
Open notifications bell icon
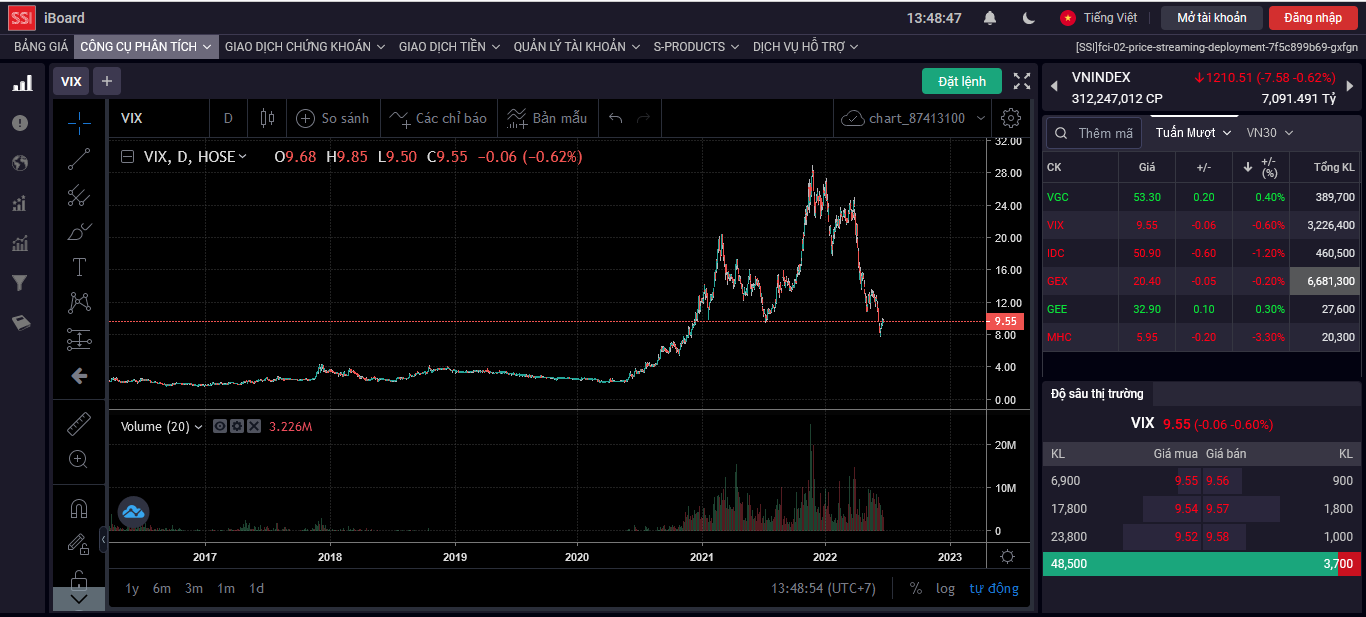(x=990, y=18)
